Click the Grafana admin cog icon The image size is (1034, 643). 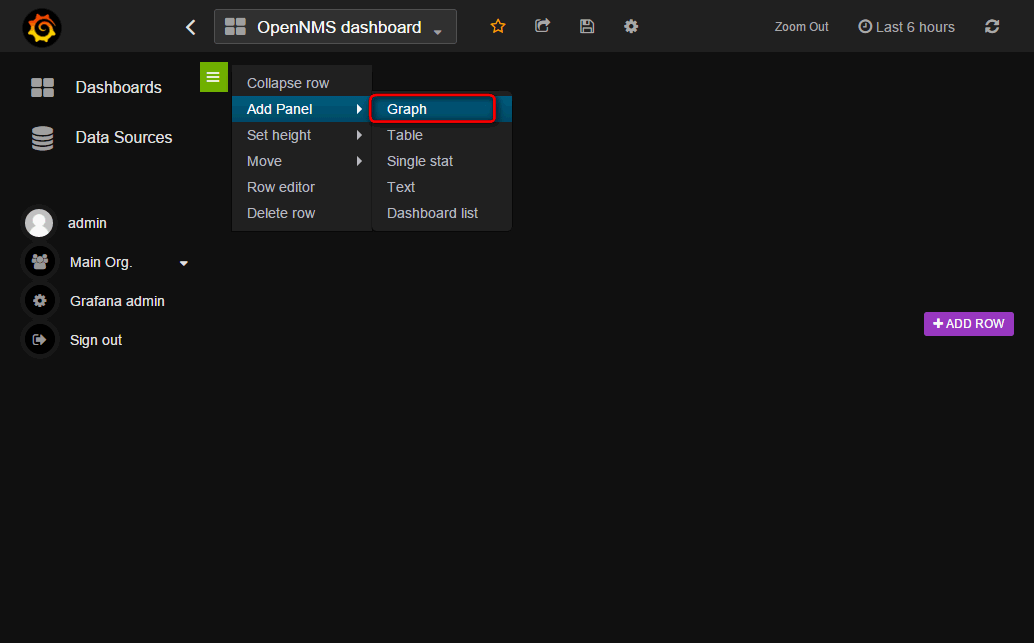click(40, 301)
